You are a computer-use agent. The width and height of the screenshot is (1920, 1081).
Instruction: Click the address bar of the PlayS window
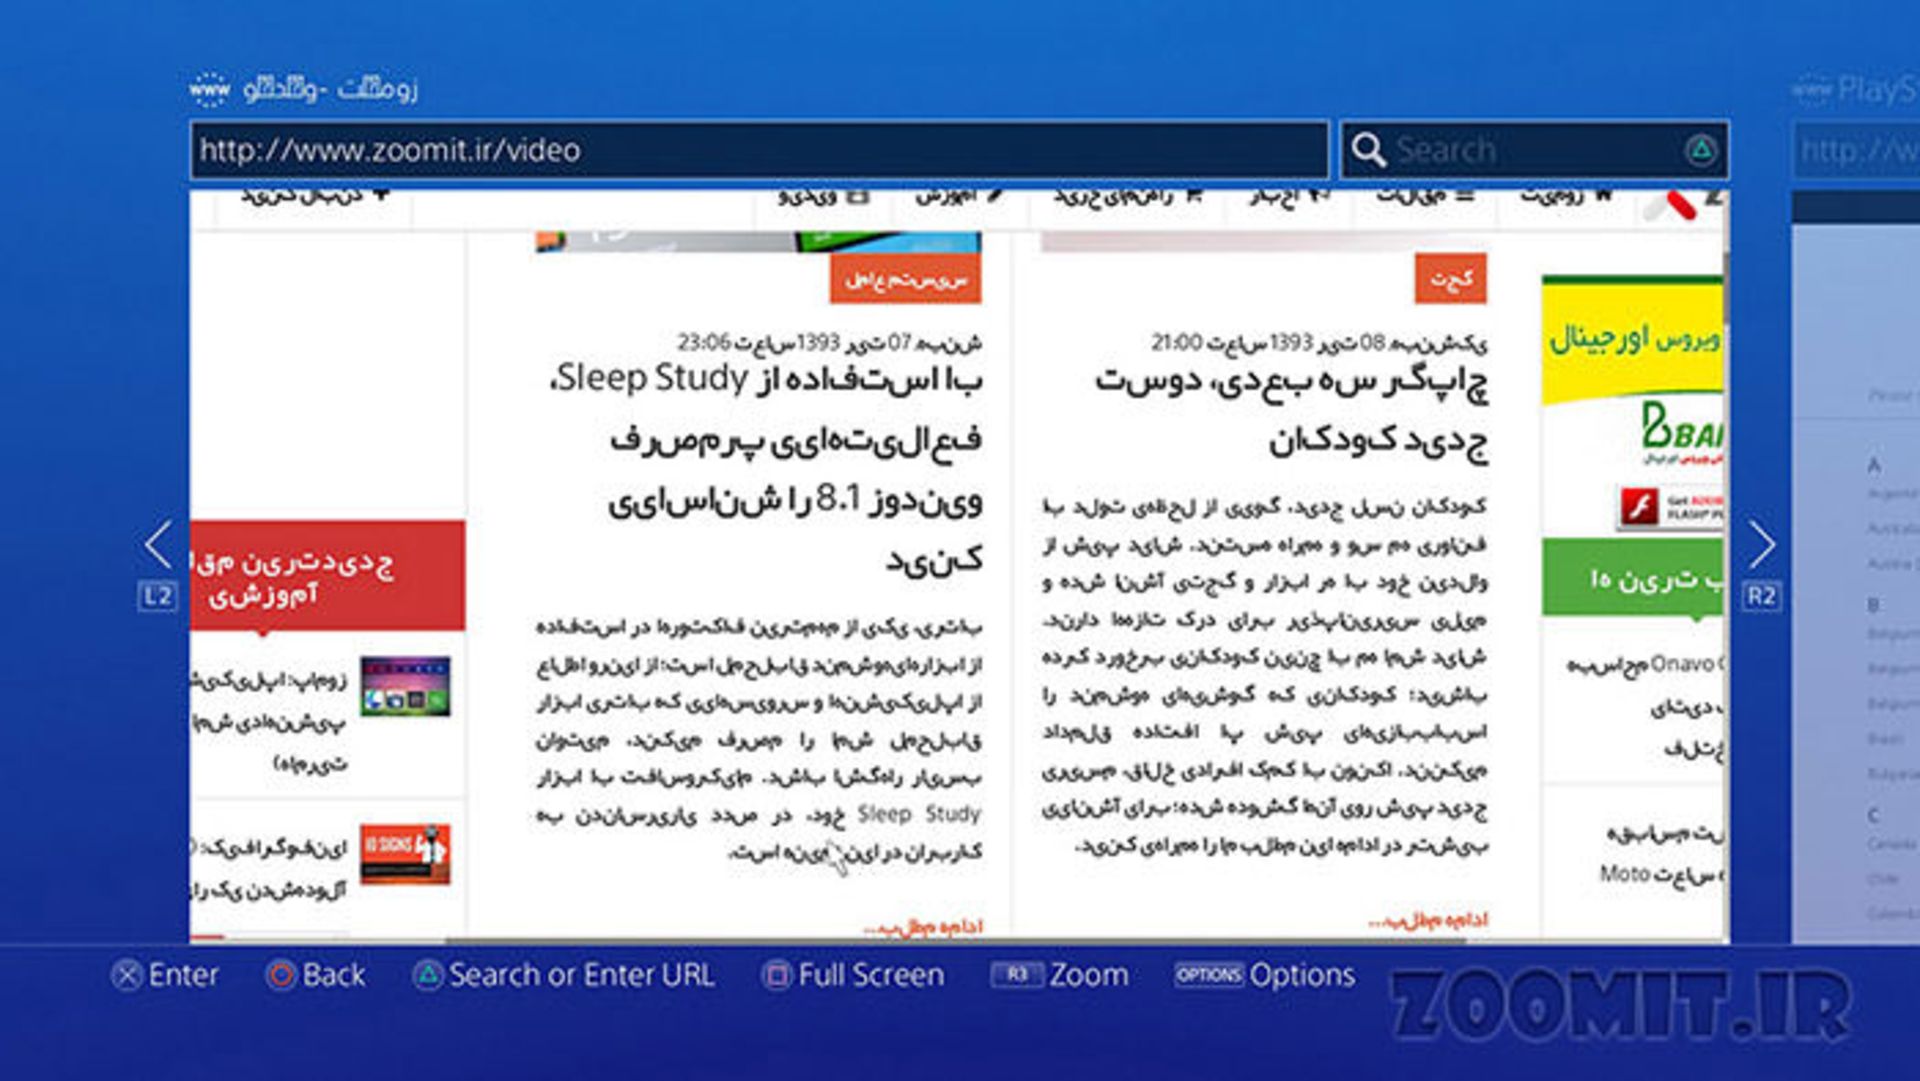pos(1857,150)
